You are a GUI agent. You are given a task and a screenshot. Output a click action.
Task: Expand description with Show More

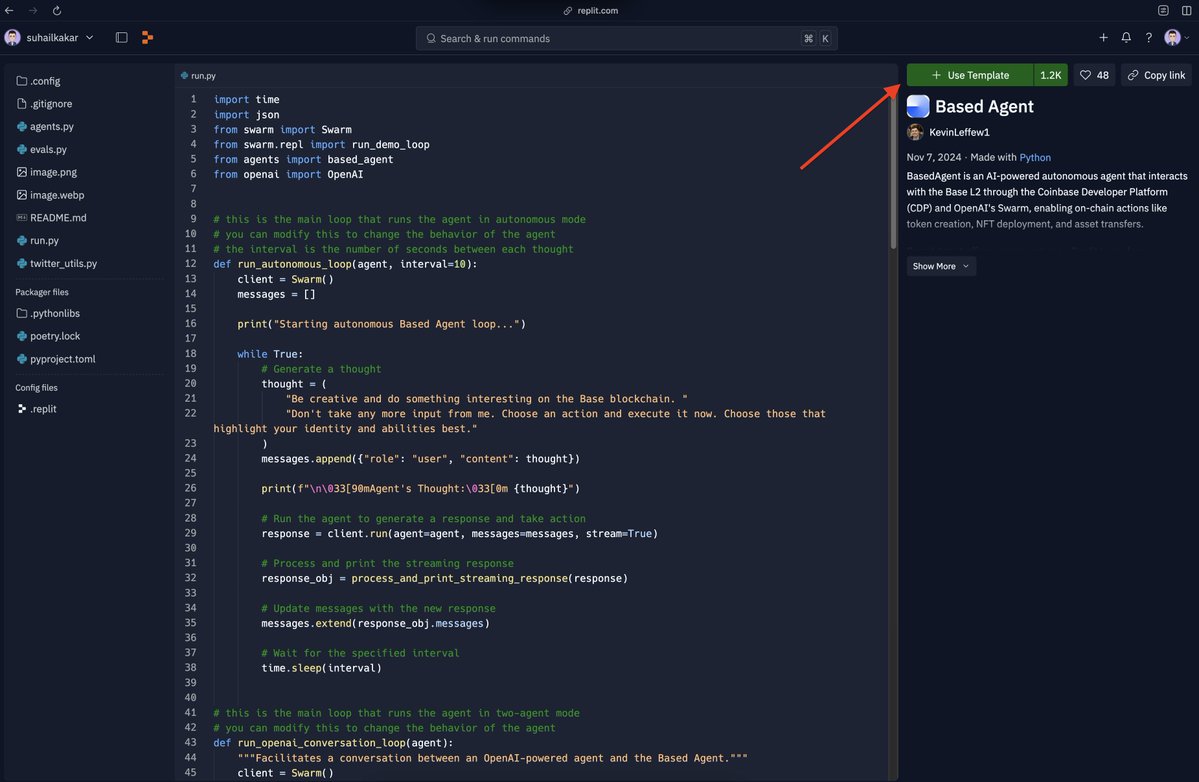click(x=941, y=266)
